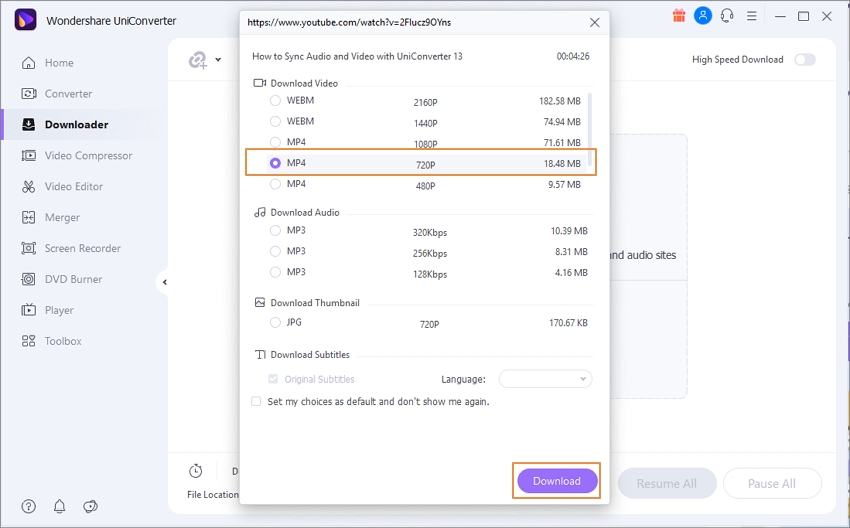Check 'Set my choices as default' checkbox
Image resolution: width=850 pixels, height=528 pixels.
(x=256, y=402)
